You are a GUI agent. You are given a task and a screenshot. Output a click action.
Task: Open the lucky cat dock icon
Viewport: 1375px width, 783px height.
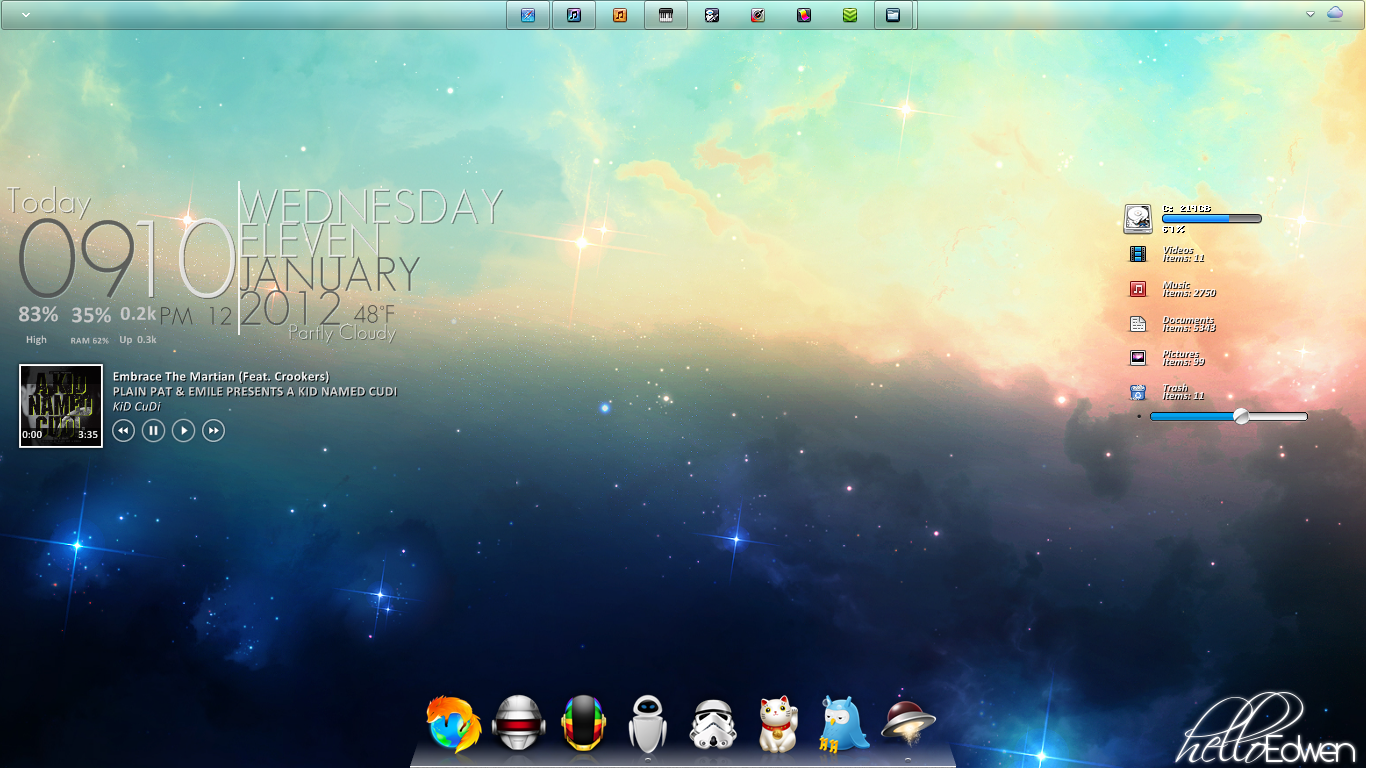coord(779,724)
